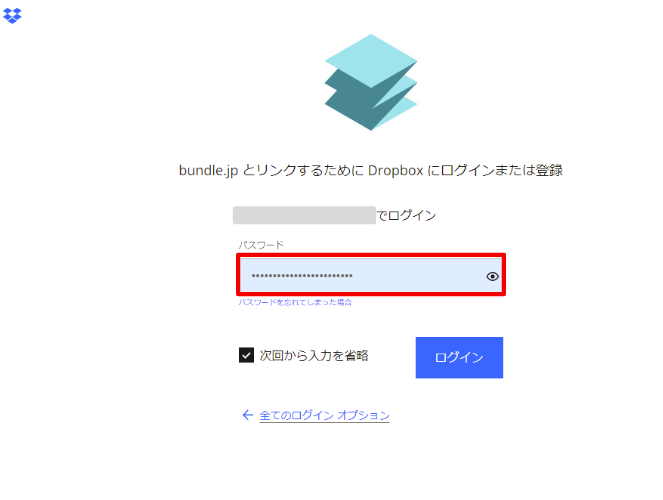Click the back arrow beside 全てのログイン オプション

(x=247, y=415)
